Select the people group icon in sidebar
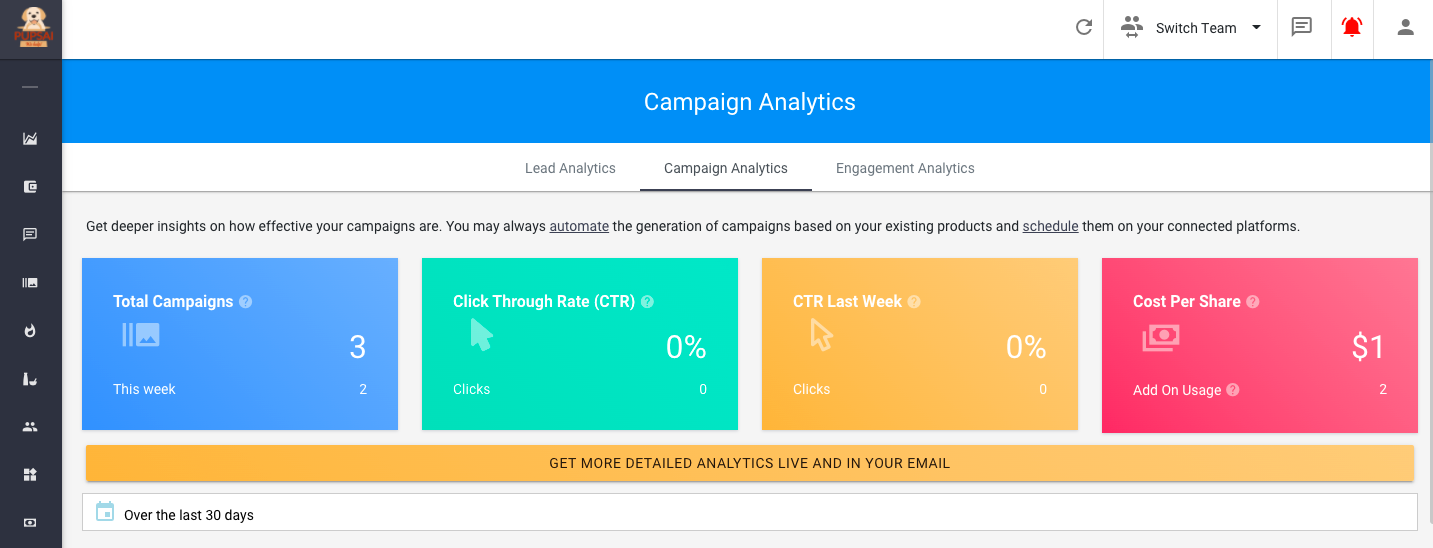 coord(30,427)
